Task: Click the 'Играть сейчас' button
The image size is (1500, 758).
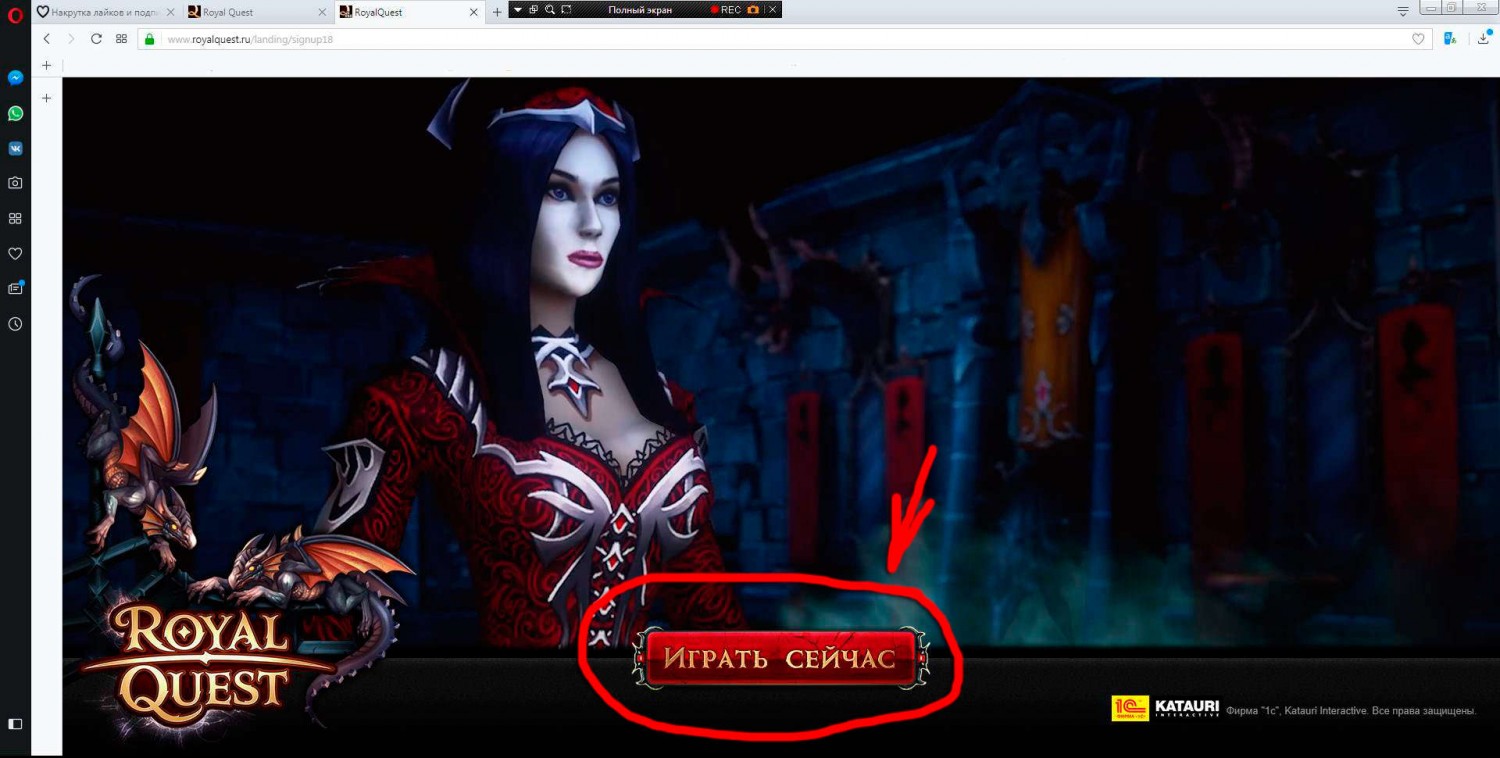Action: [780, 659]
